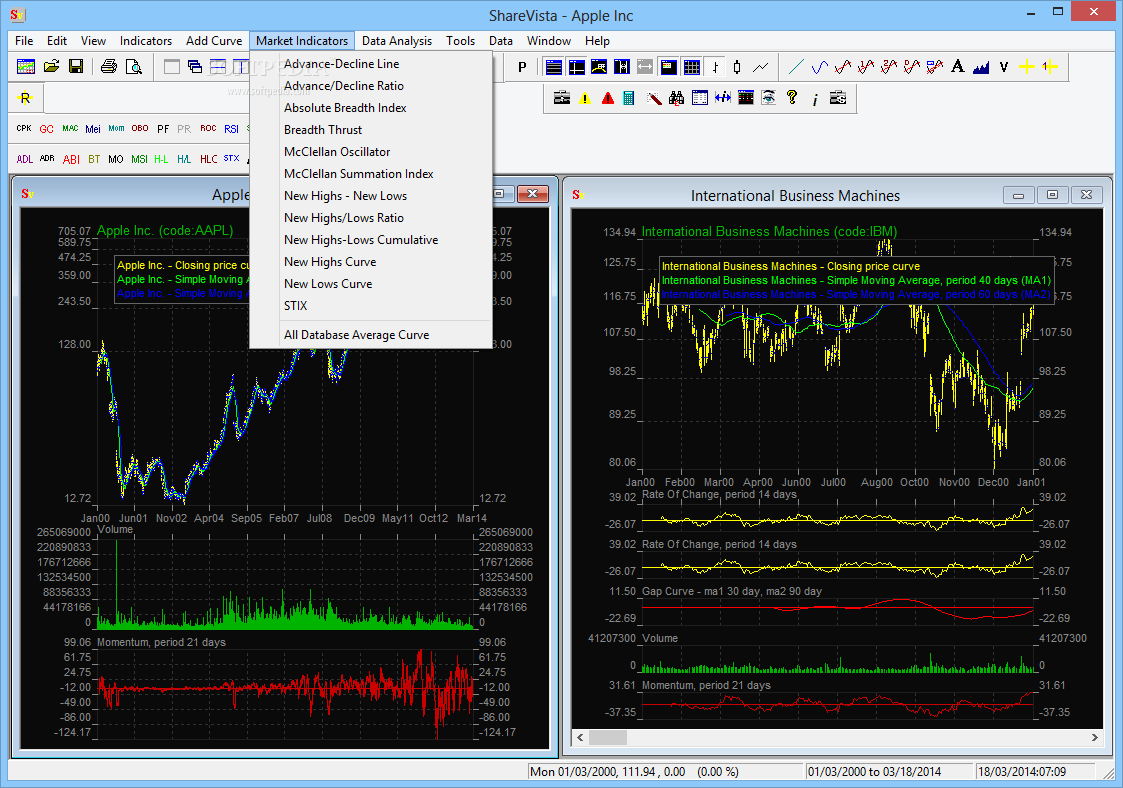The height and width of the screenshot is (788, 1123).
Task: Click the IBM window scrollbar right arrow
Action: click(1094, 738)
